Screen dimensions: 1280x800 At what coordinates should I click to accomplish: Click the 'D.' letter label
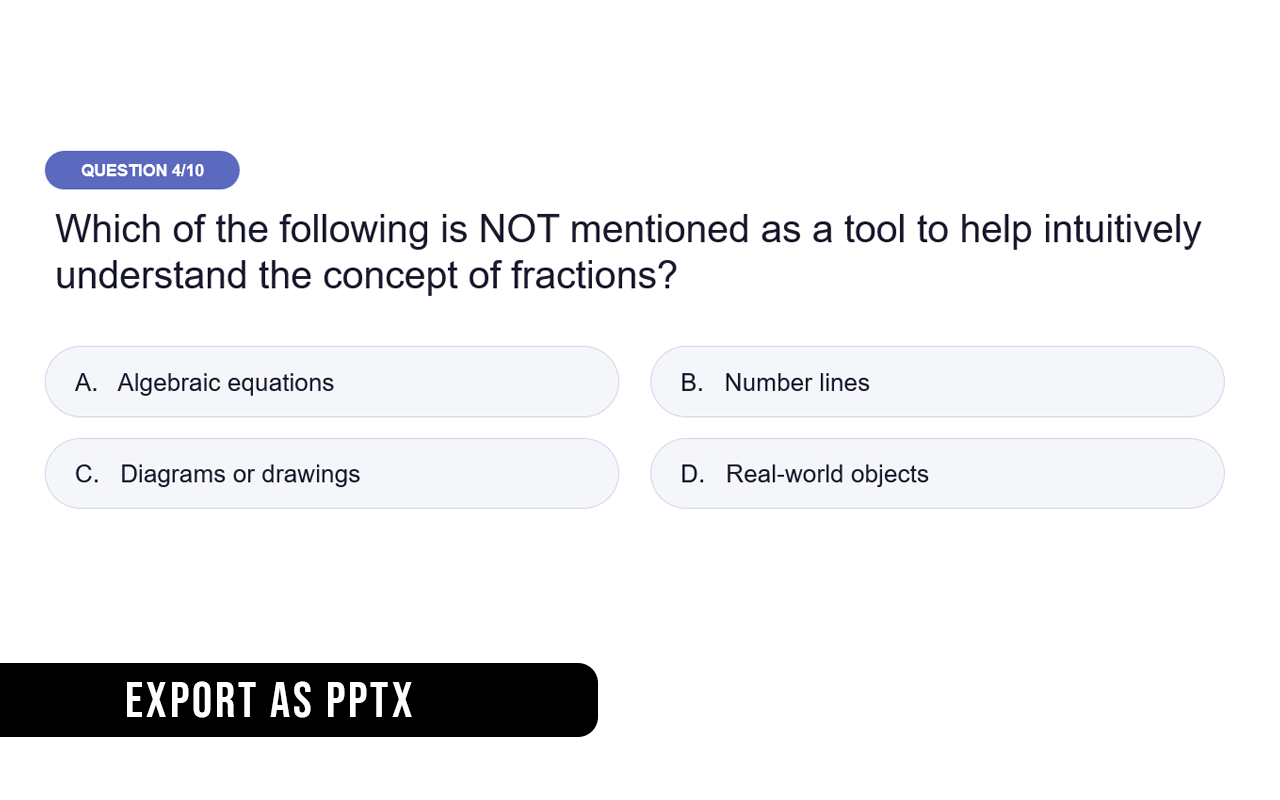[x=692, y=474]
